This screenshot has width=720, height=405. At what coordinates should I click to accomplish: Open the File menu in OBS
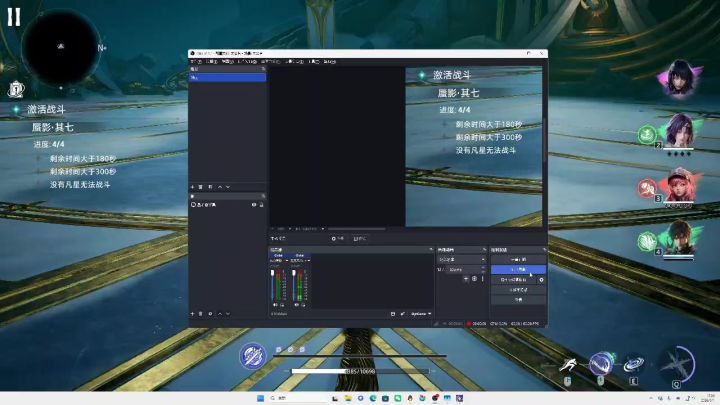[x=196, y=61]
